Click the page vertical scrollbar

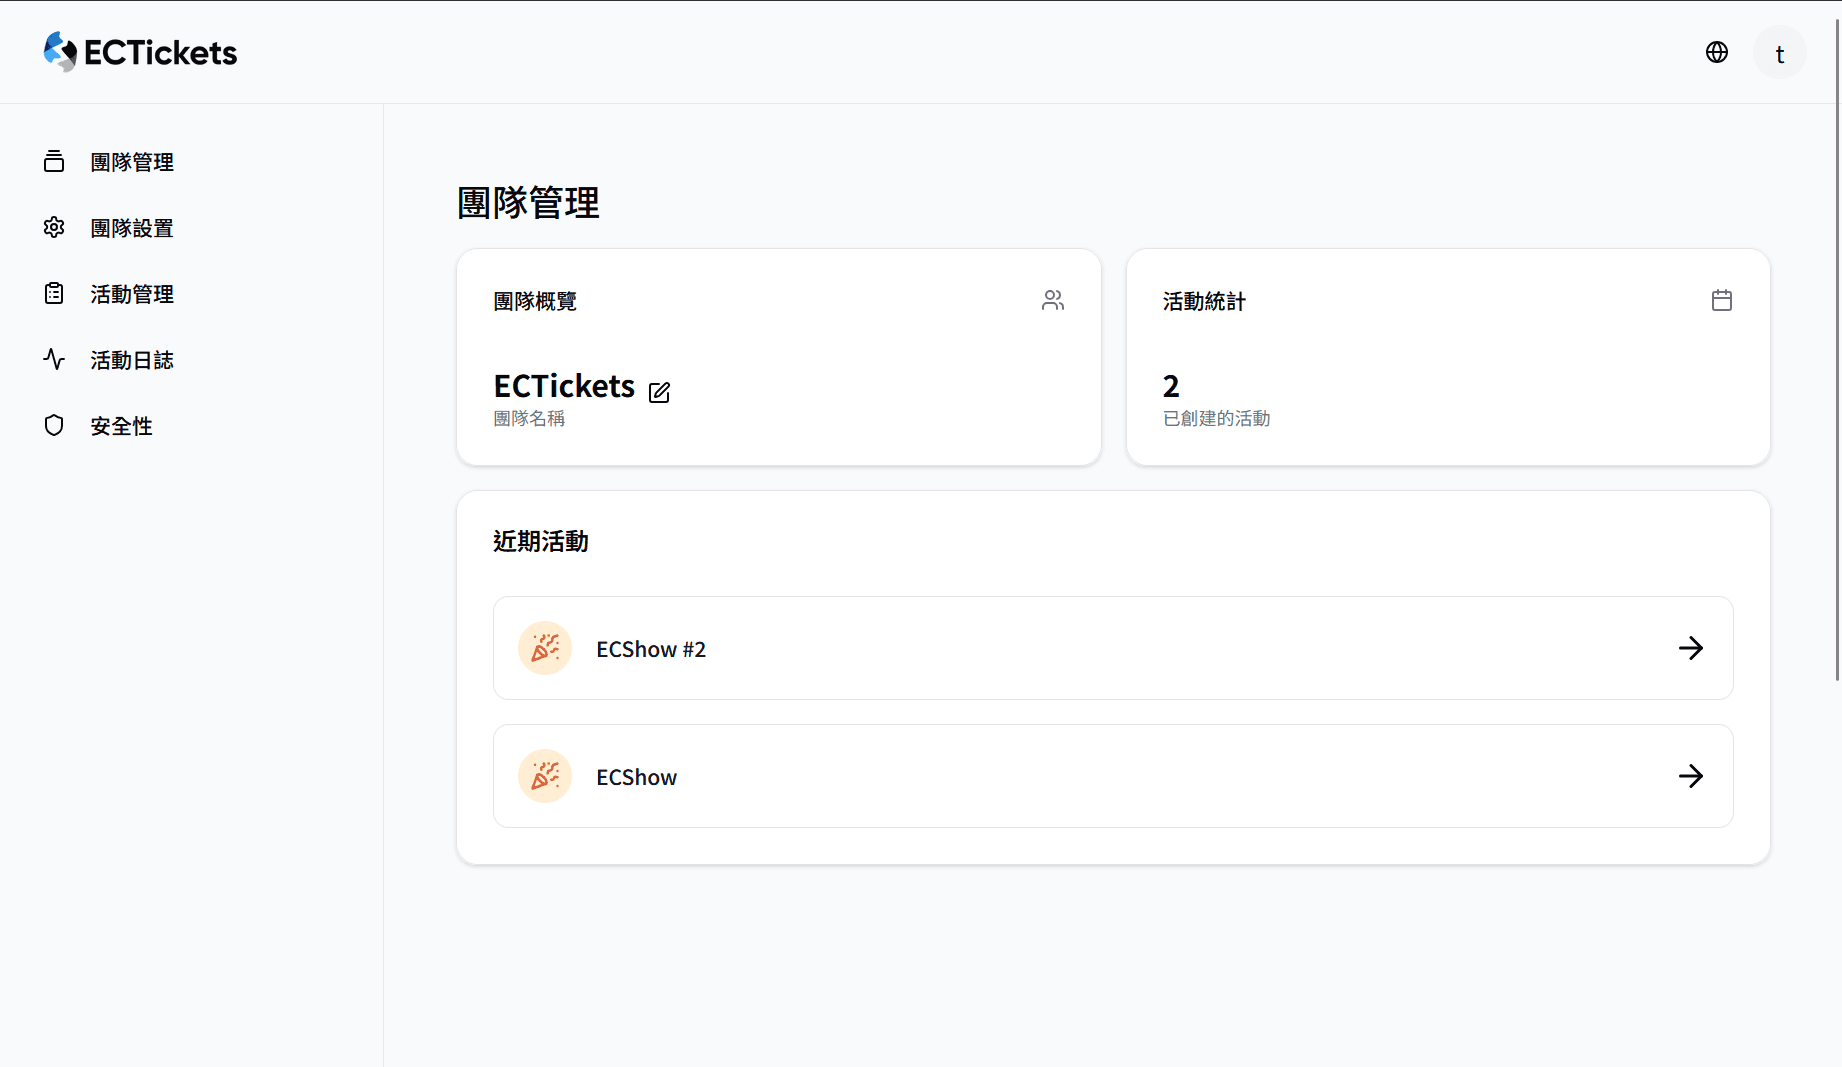[1837, 350]
